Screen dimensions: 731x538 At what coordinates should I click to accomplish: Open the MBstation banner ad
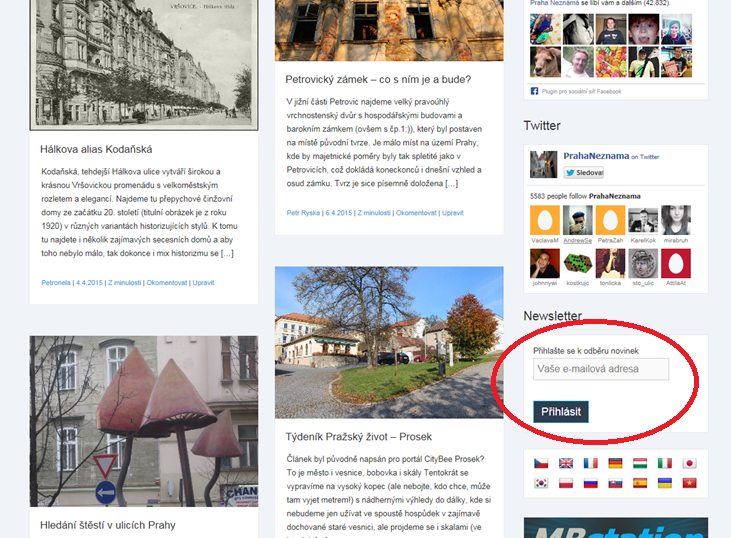click(616, 527)
